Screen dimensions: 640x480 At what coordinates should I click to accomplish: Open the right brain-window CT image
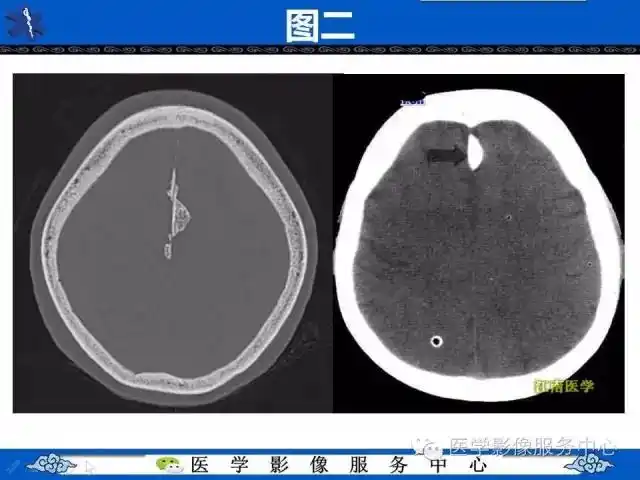point(477,242)
